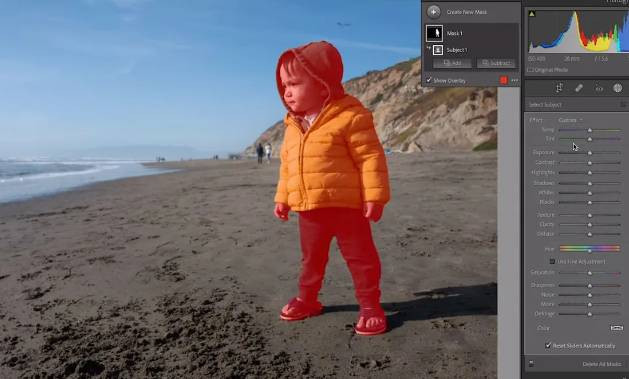Click the Blacks slider handle
The image size is (629, 379).
point(590,202)
